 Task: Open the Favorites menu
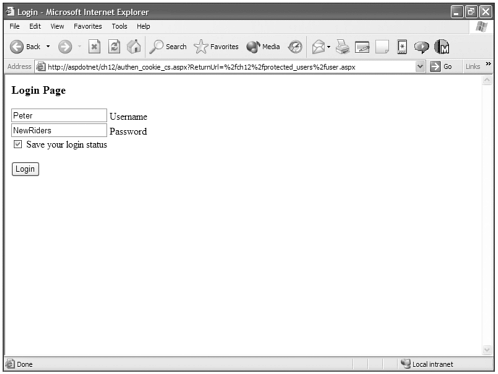pos(88,26)
